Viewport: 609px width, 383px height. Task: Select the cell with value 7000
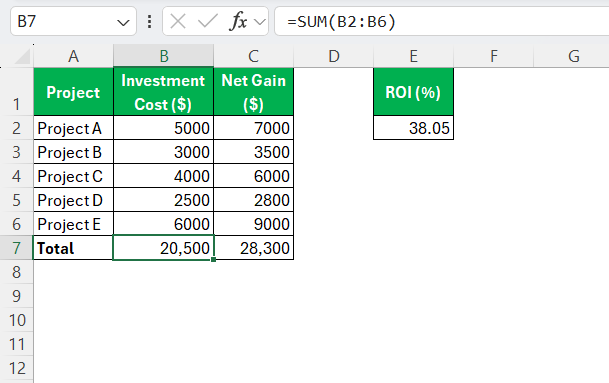click(254, 128)
